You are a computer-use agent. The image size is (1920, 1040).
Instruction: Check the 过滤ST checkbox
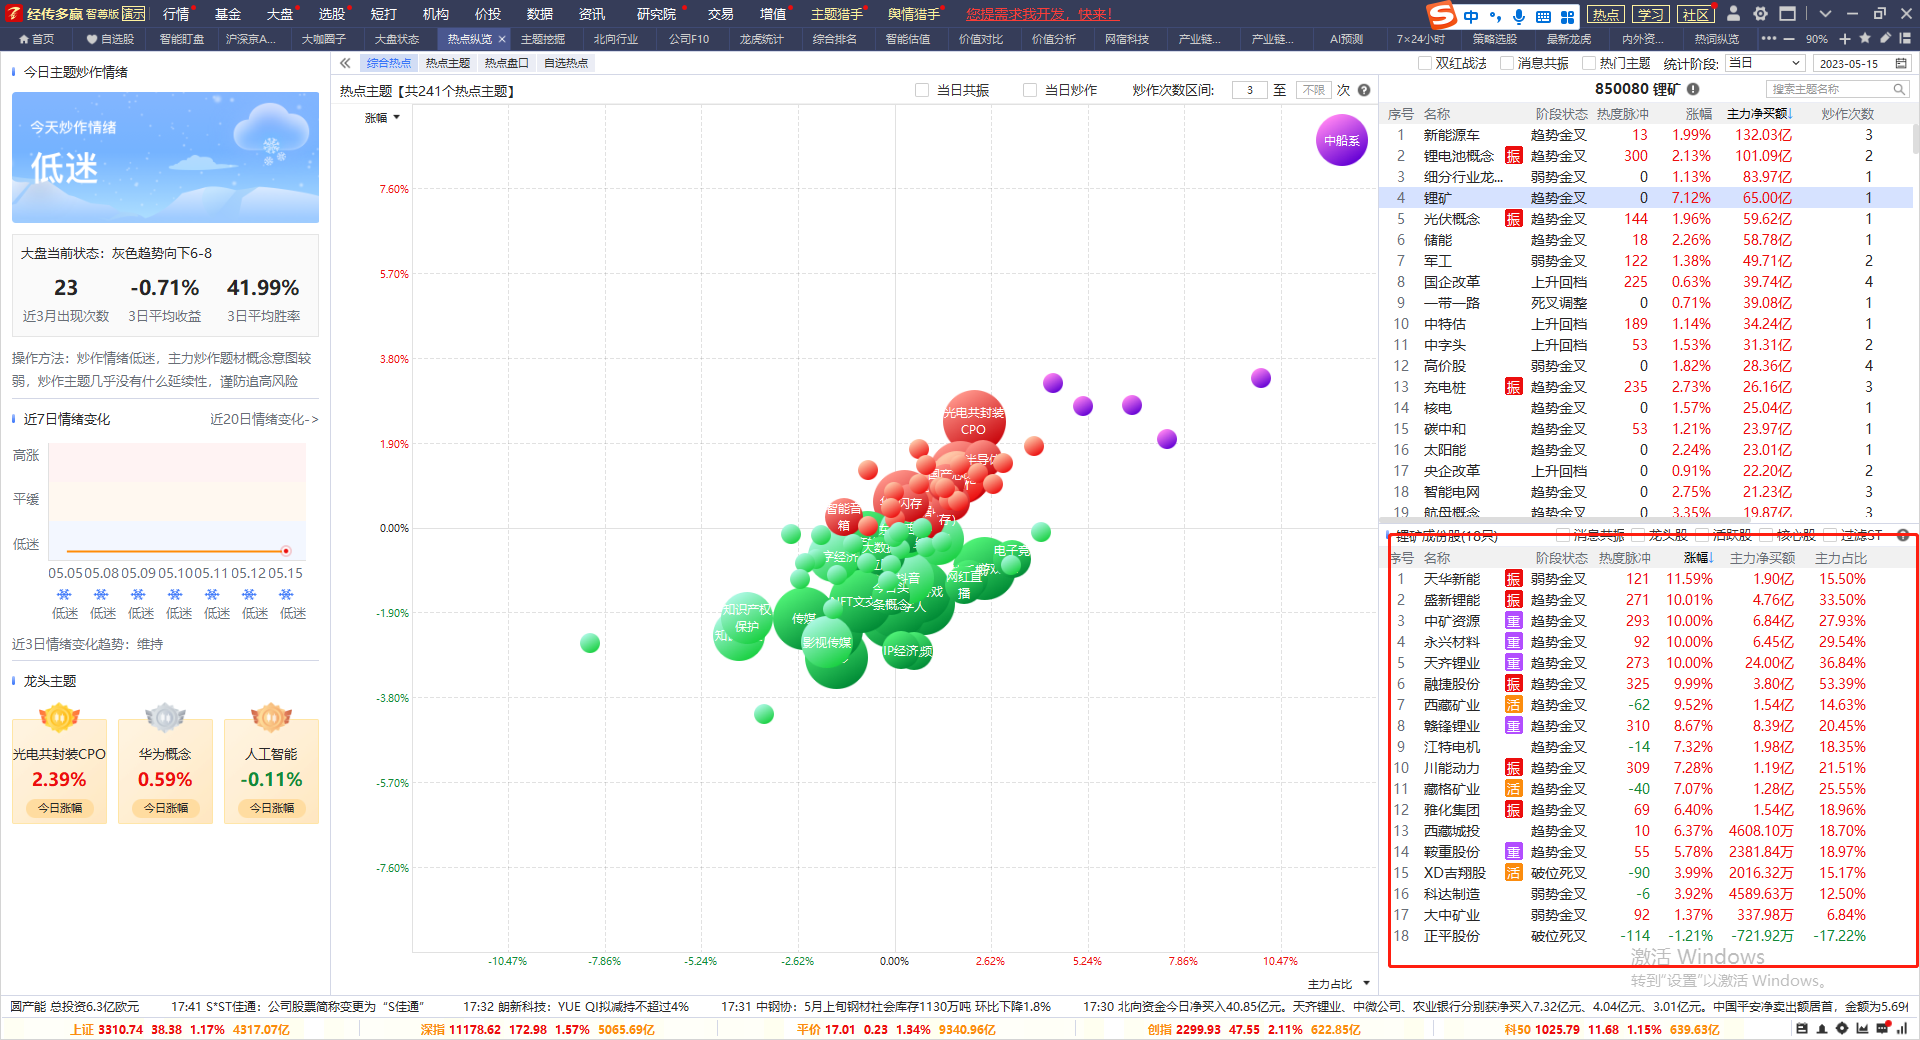pyautogui.click(x=1830, y=535)
